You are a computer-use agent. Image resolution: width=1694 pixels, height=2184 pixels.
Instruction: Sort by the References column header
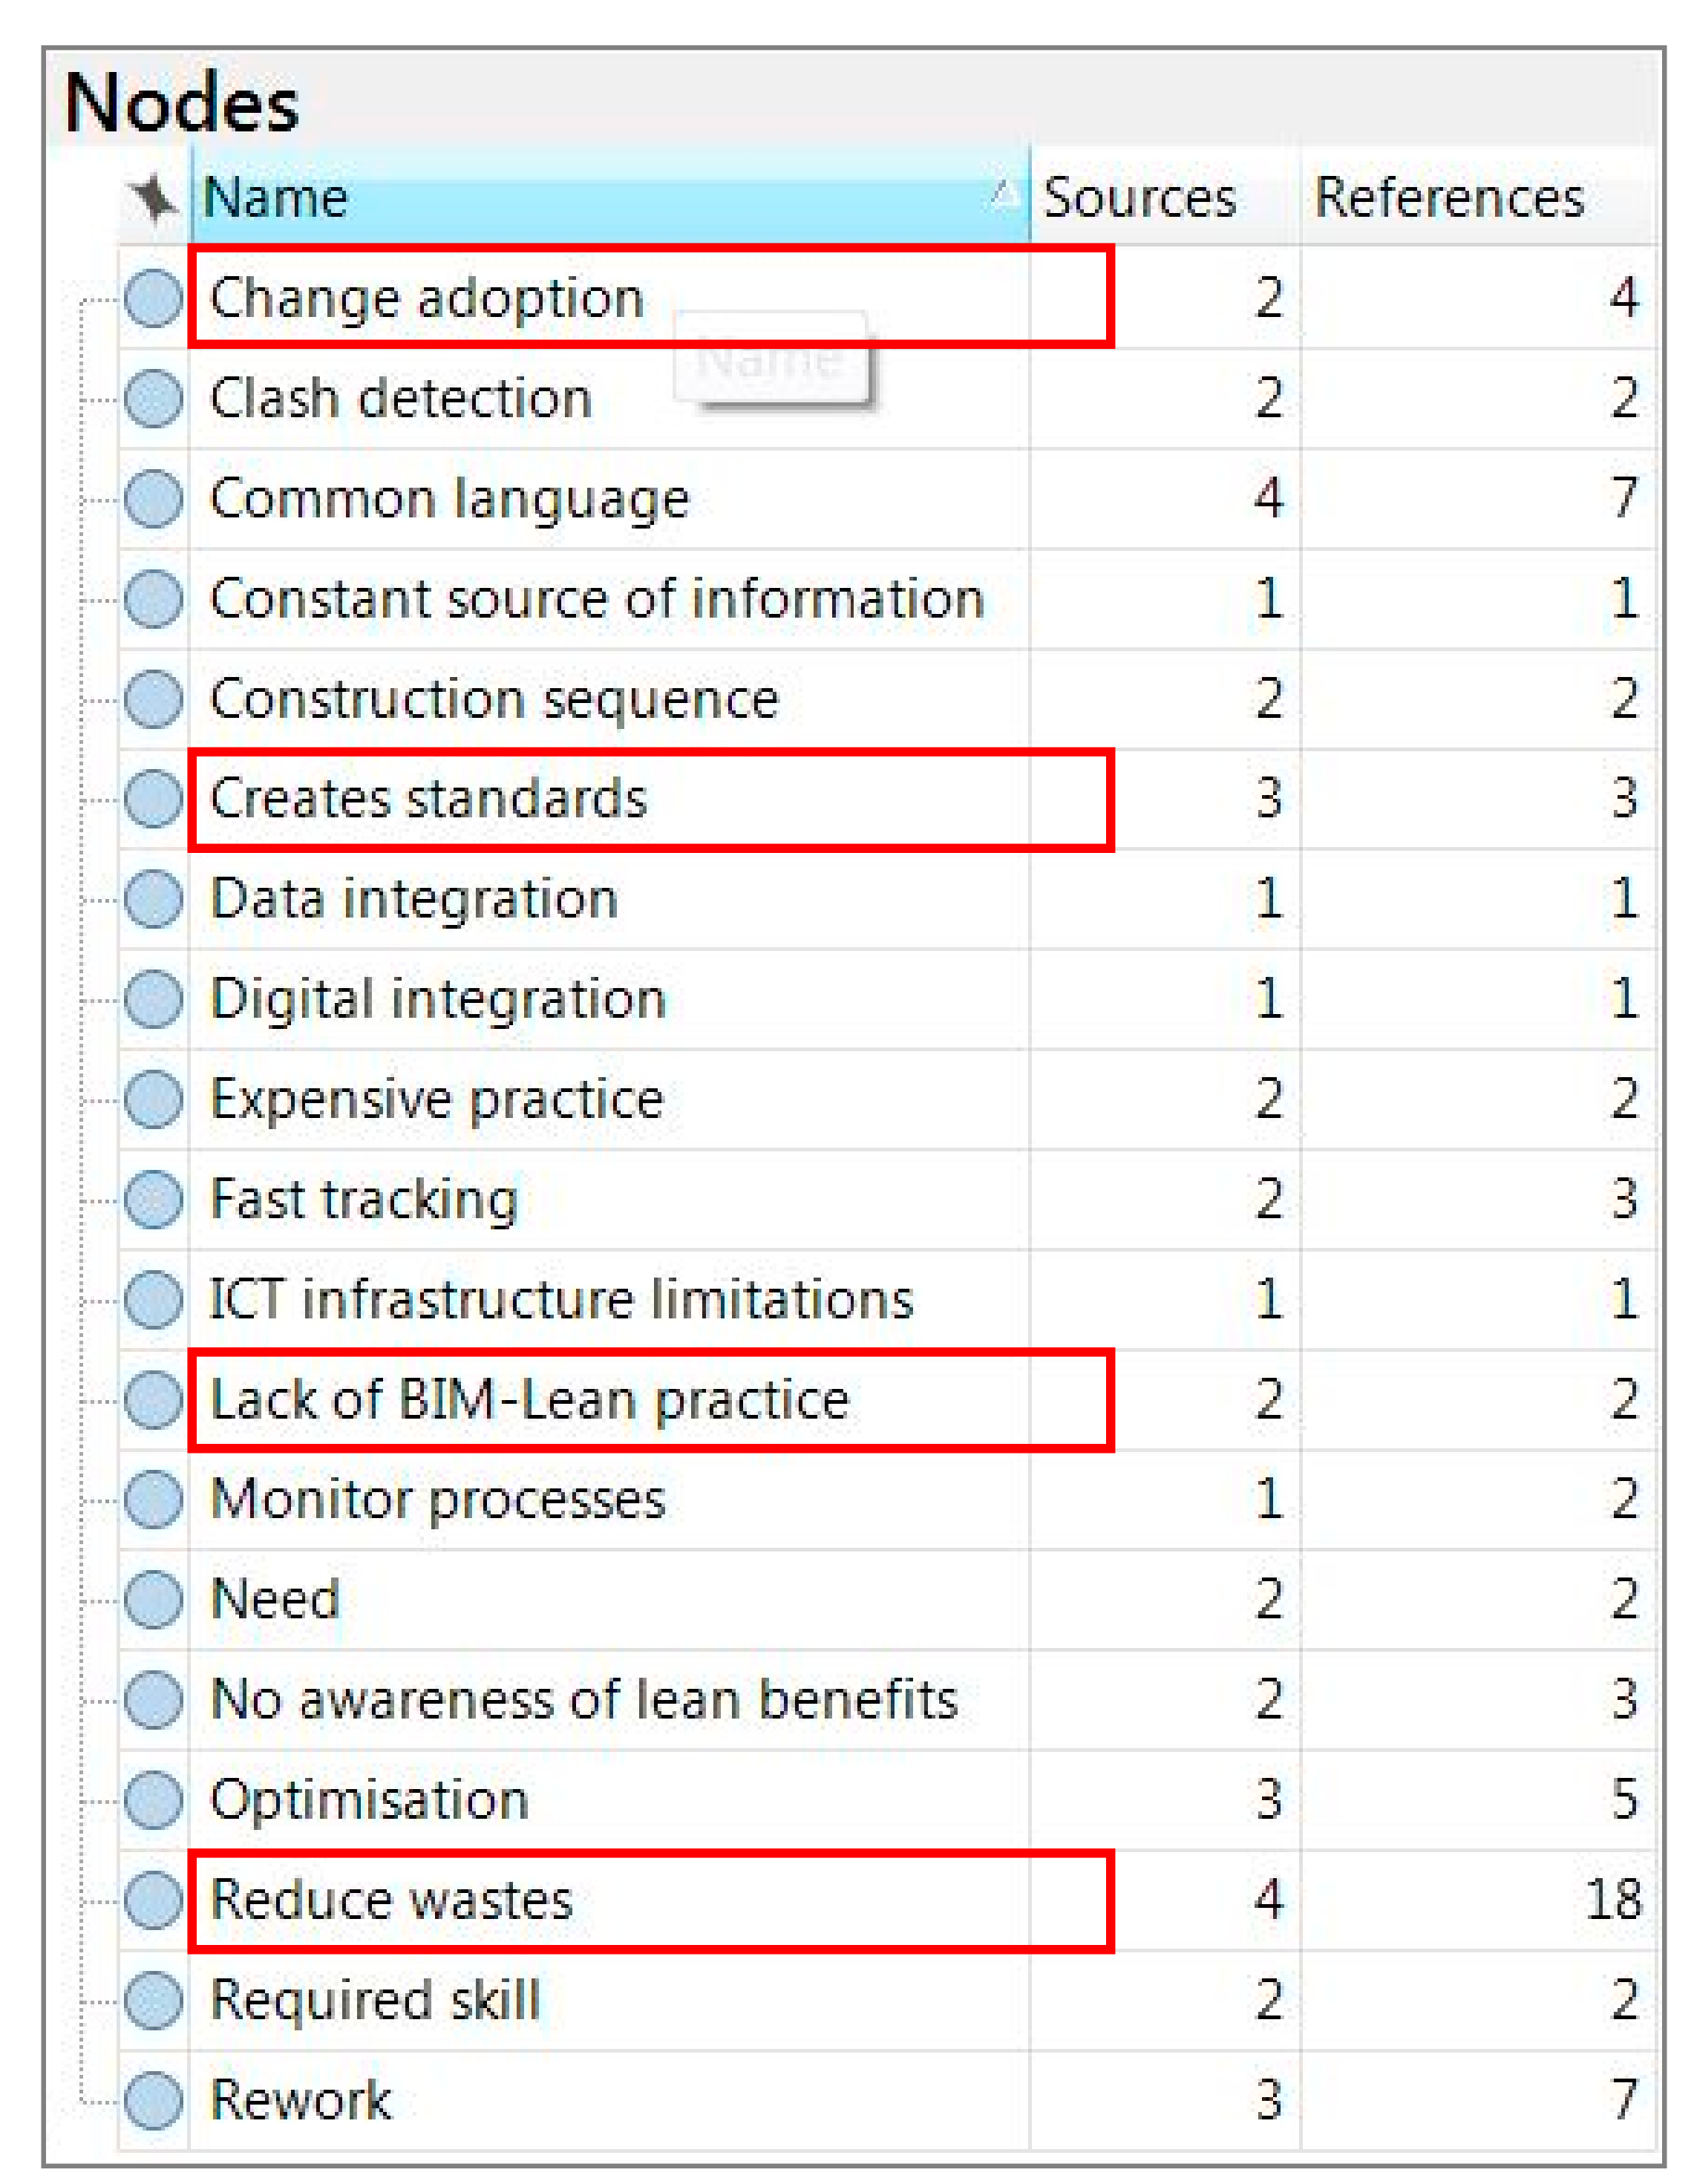coord(1449,197)
